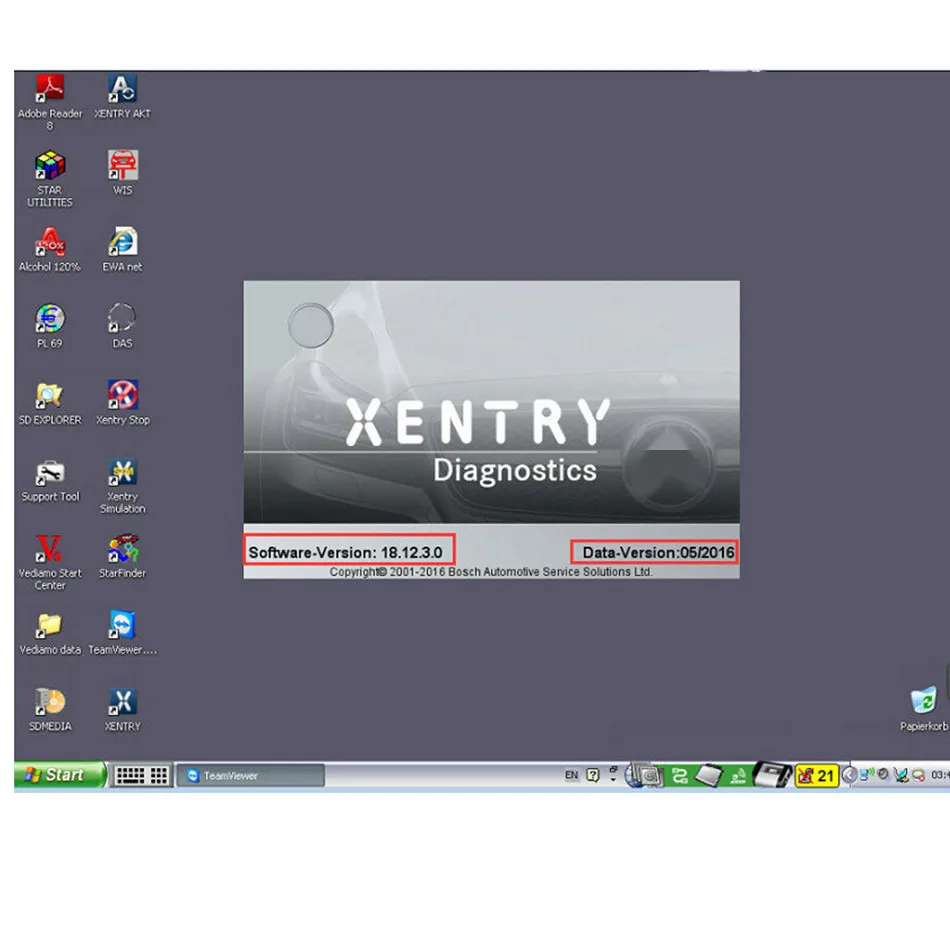Image resolution: width=950 pixels, height=950 pixels.
Task: Click the green wireless signal icon
Action: pos(738,776)
